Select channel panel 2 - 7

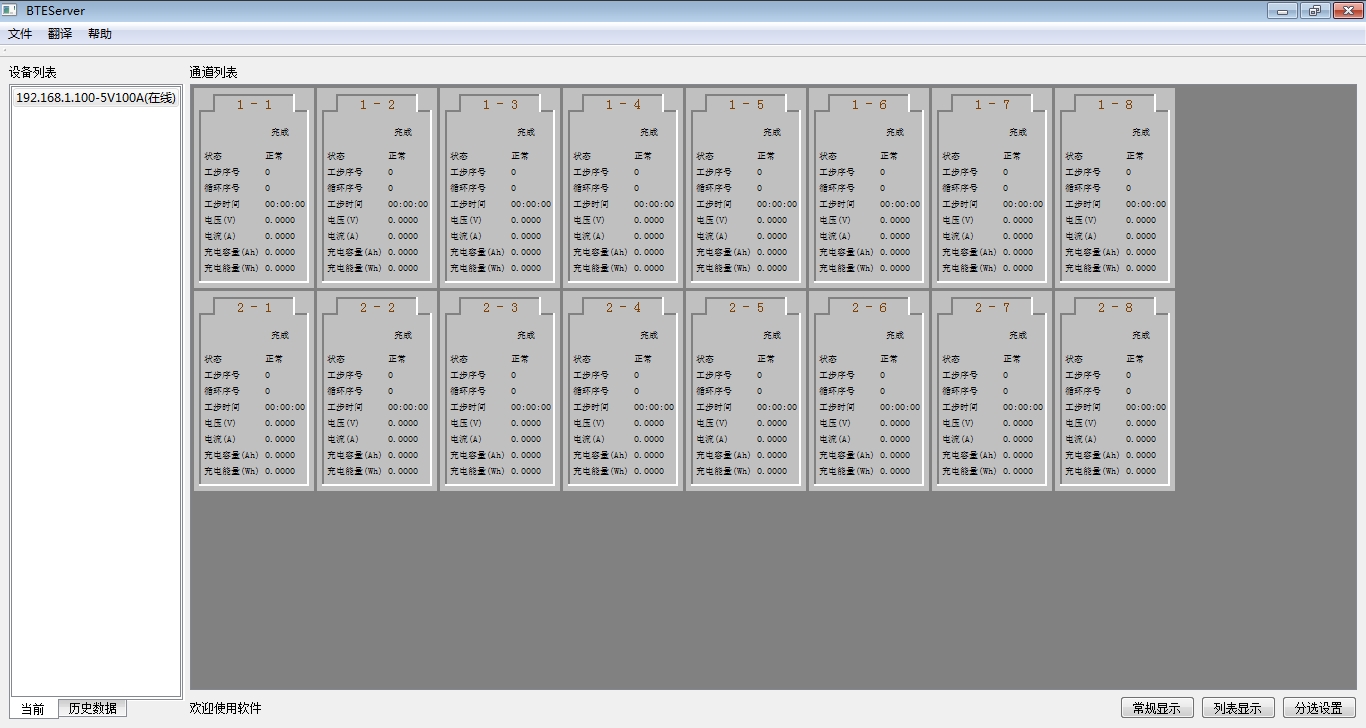point(992,390)
